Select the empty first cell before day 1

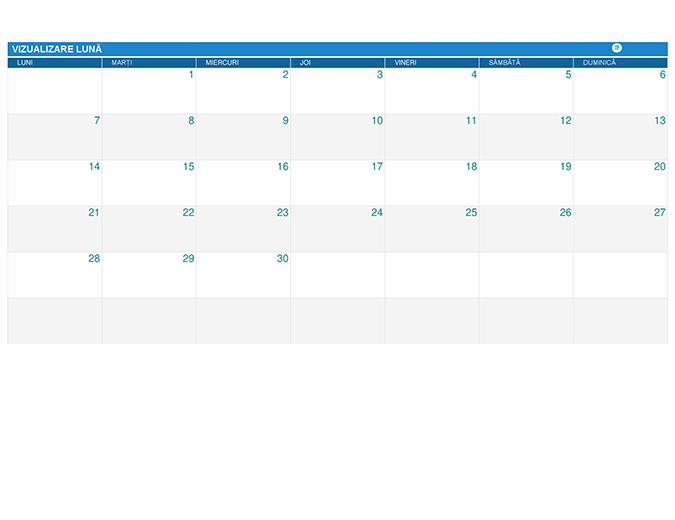55,90
